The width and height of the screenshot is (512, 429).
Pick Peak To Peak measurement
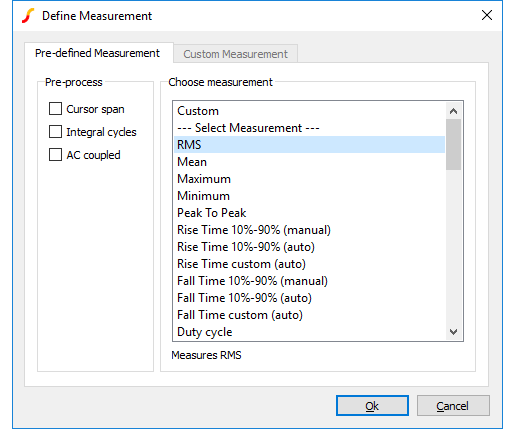tap(309, 213)
